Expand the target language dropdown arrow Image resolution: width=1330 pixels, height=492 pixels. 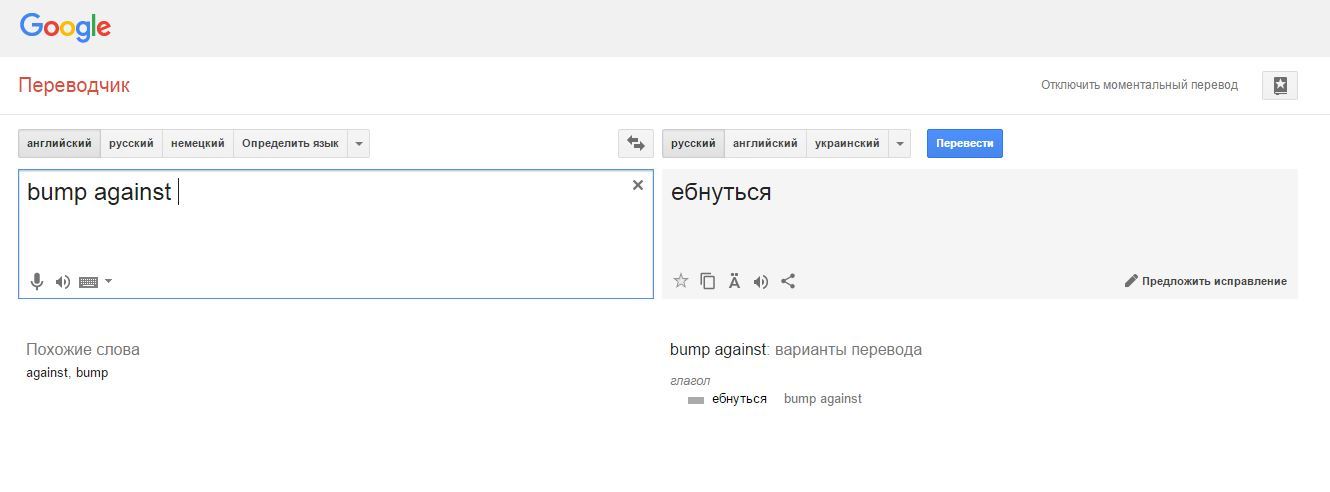click(x=900, y=143)
